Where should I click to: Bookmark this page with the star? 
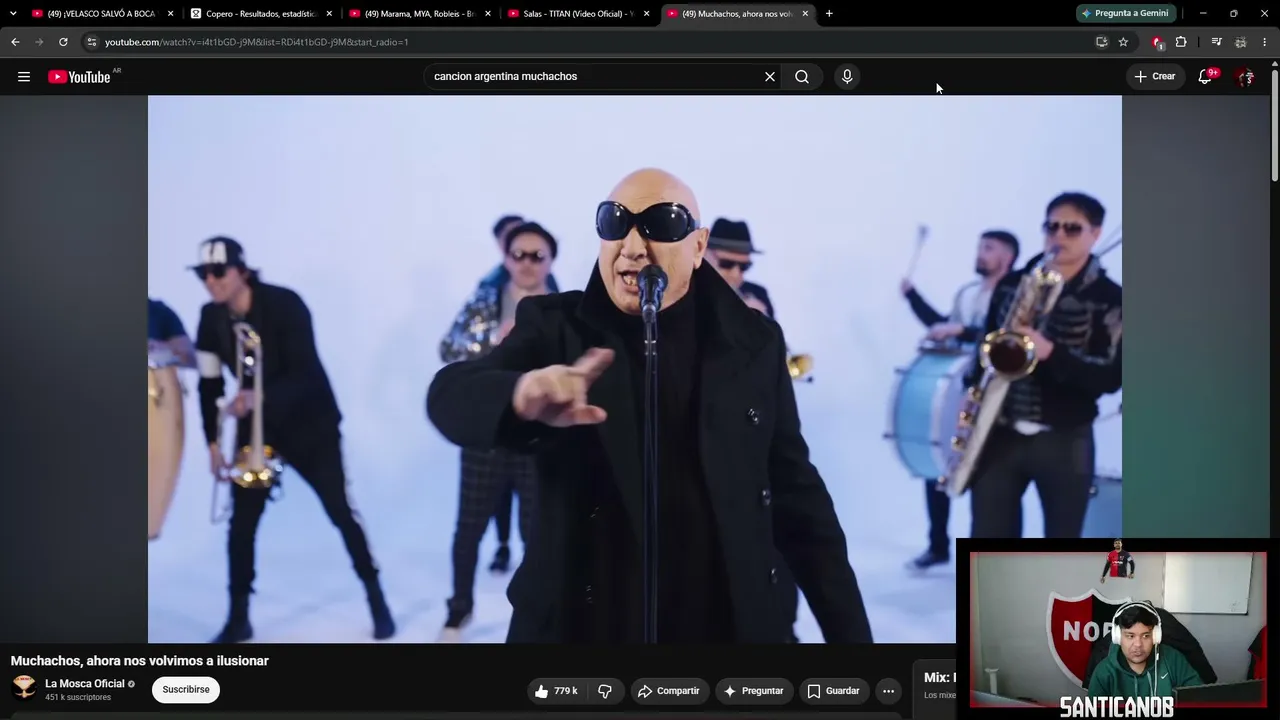(x=1123, y=42)
